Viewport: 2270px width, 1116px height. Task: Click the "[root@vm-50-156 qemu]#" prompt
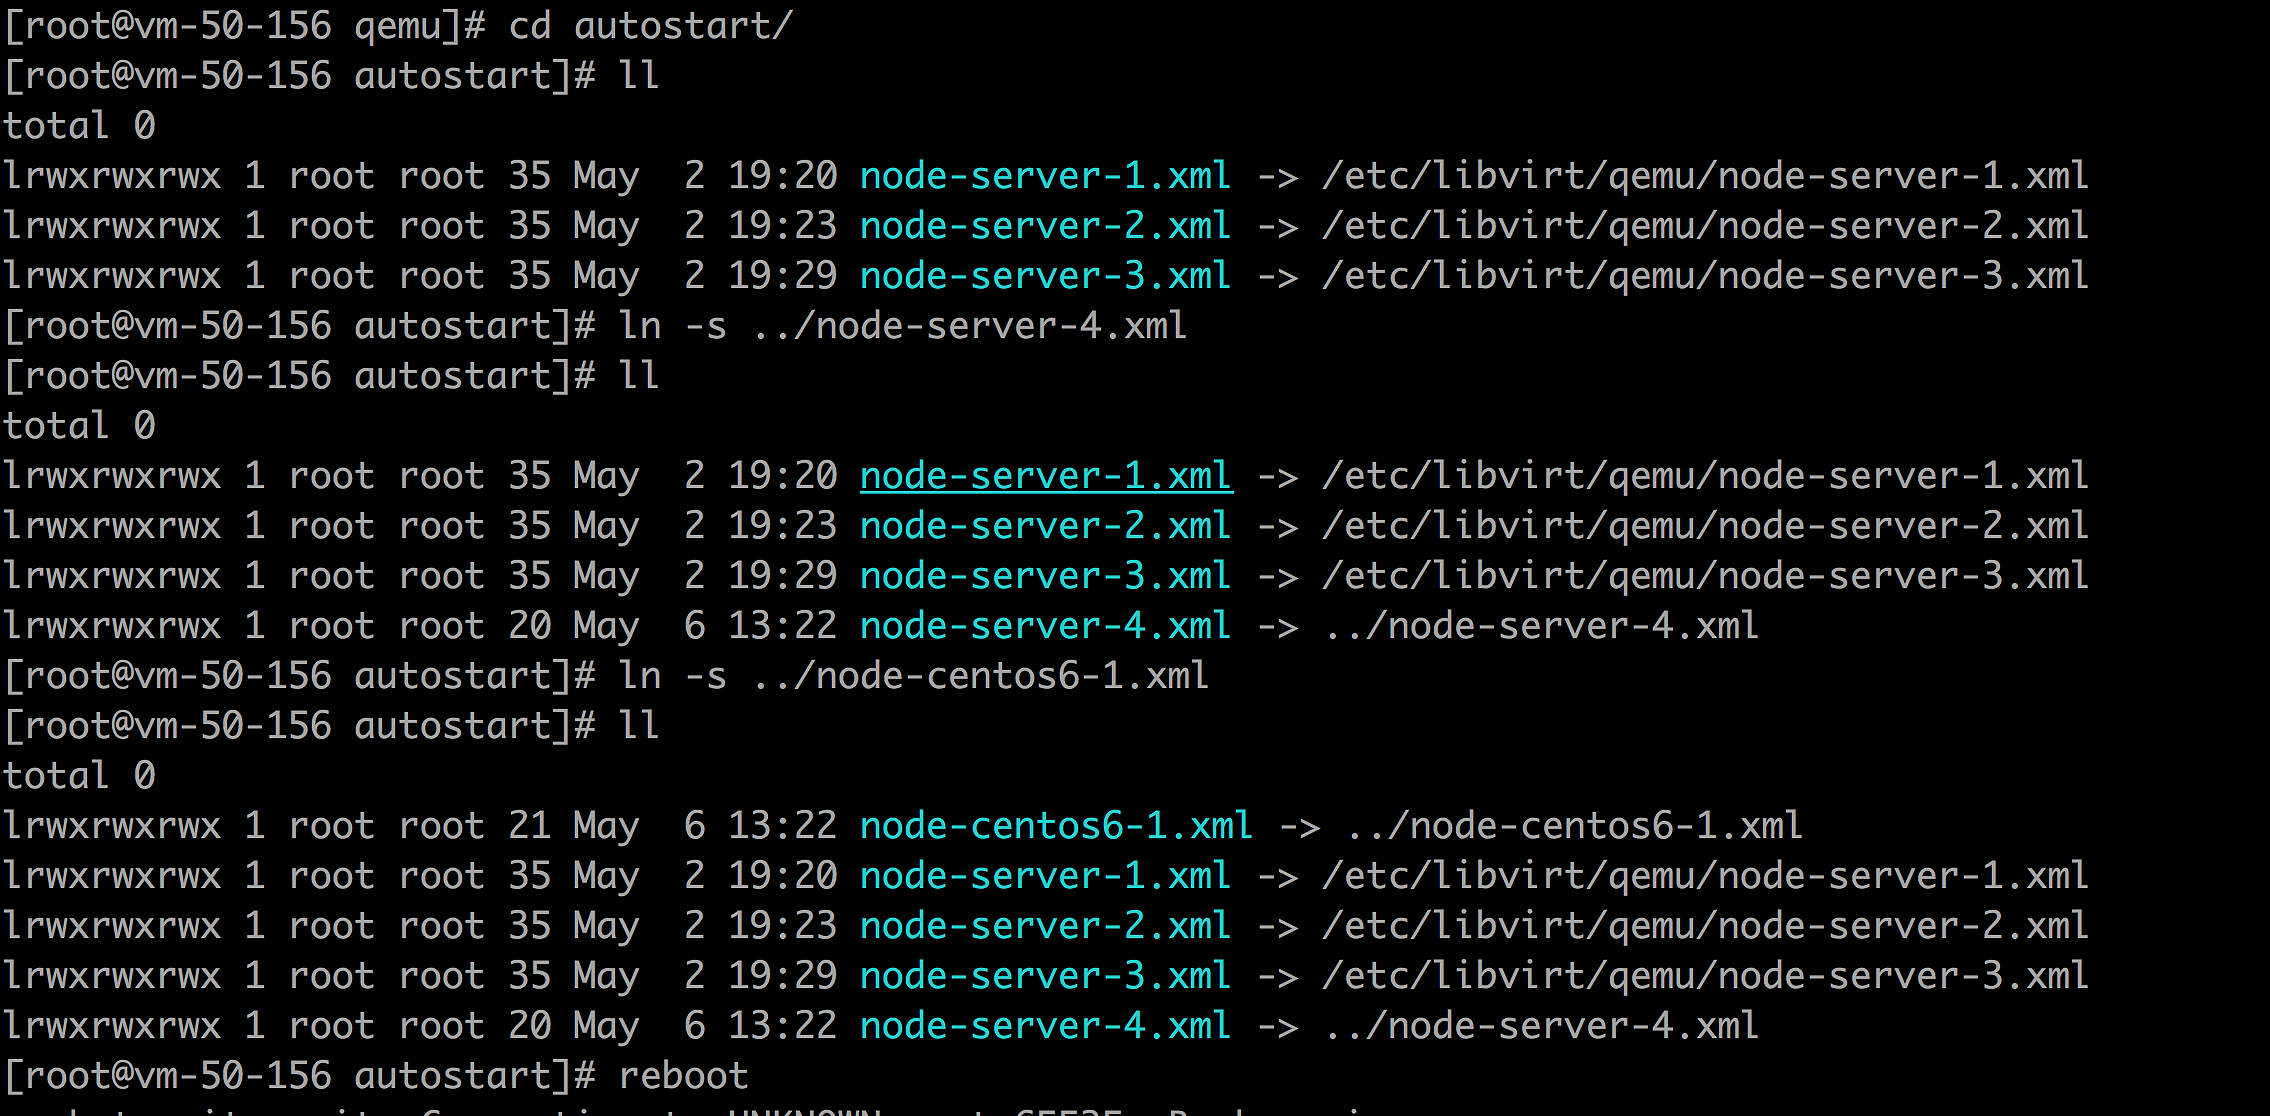(x=245, y=26)
